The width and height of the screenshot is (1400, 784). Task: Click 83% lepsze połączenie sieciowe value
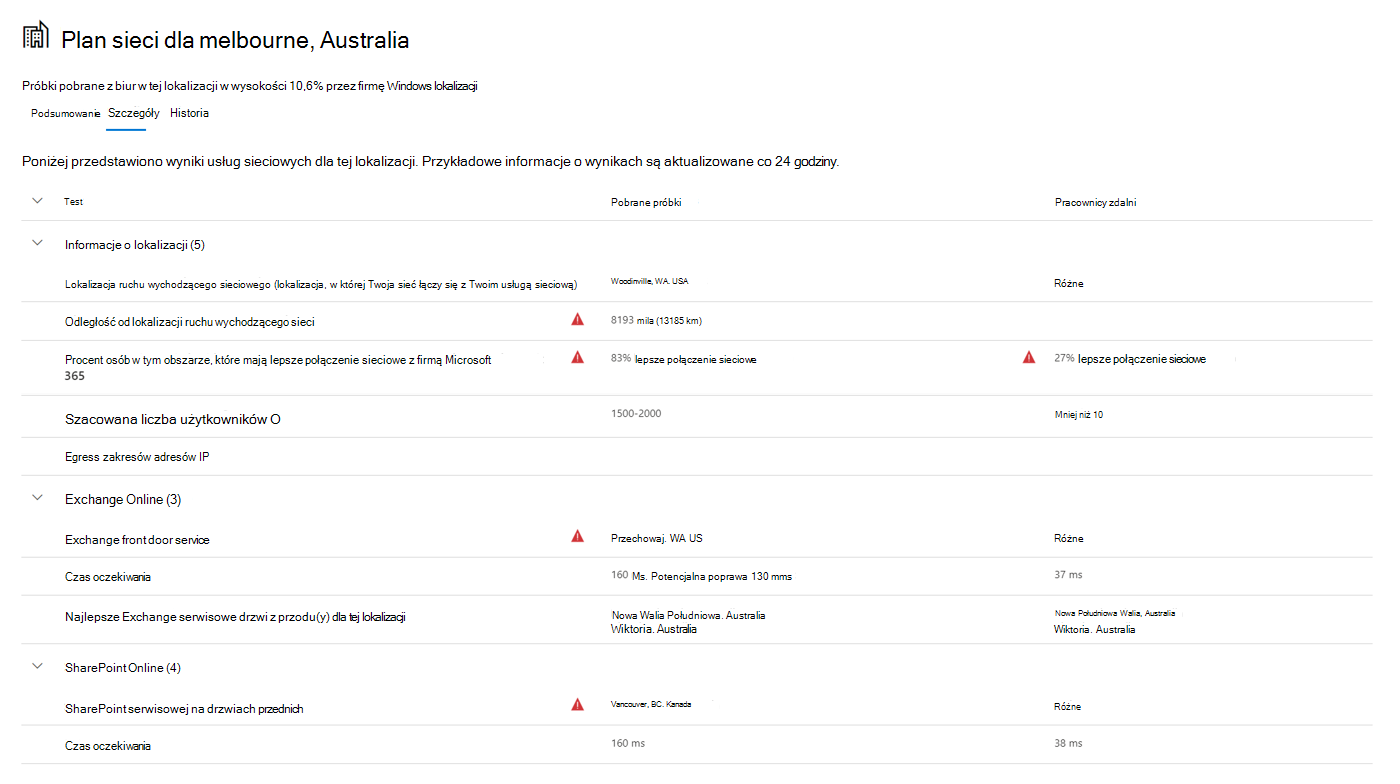[683, 359]
